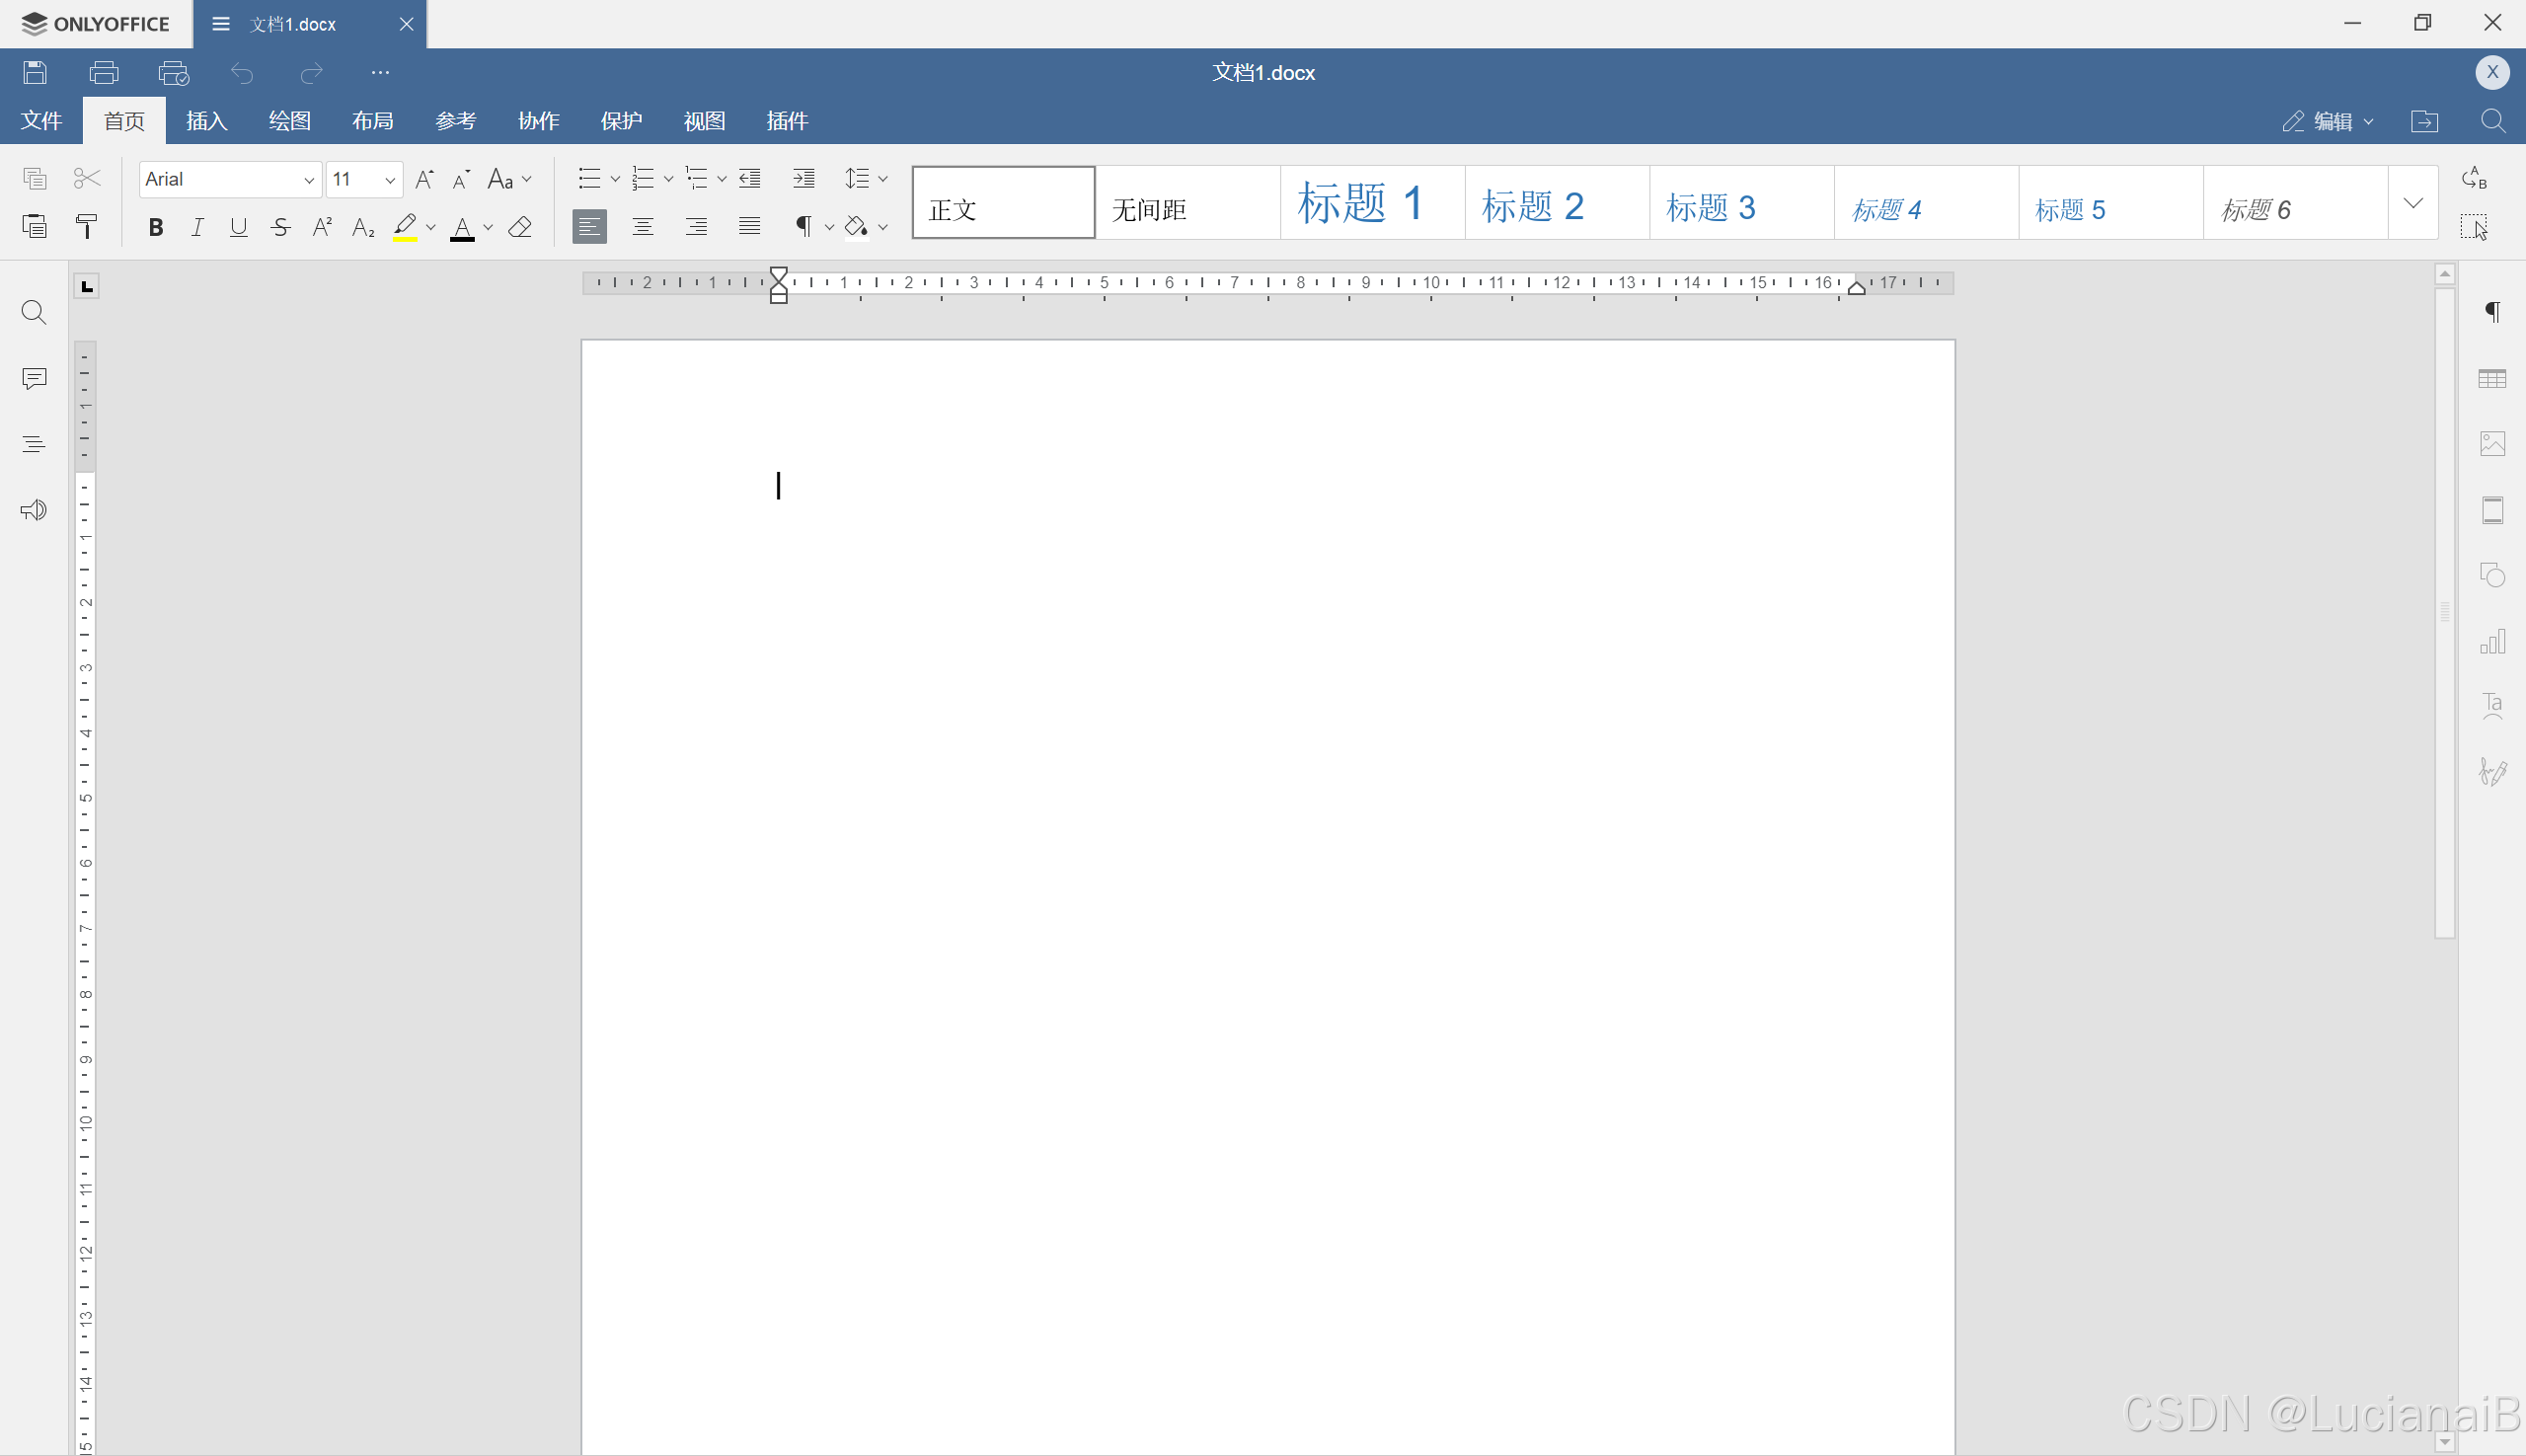This screenshot has width=2526, height=1456.
Task: Expand the heading styles gallery
Action: coord(2412,203)
